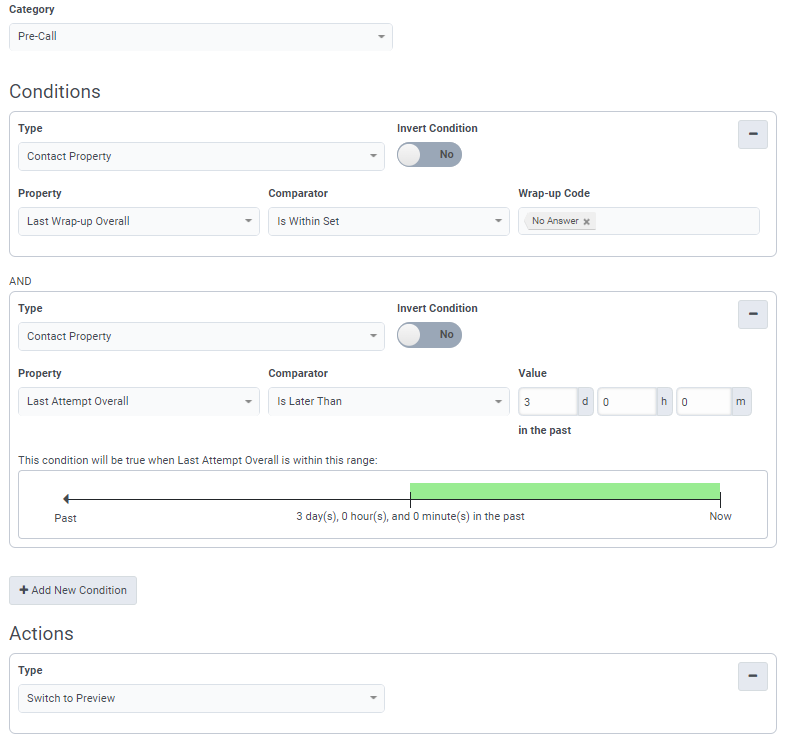Click the Add New Condition button
This screenshot has width=811, height=744.
[73, 590]
